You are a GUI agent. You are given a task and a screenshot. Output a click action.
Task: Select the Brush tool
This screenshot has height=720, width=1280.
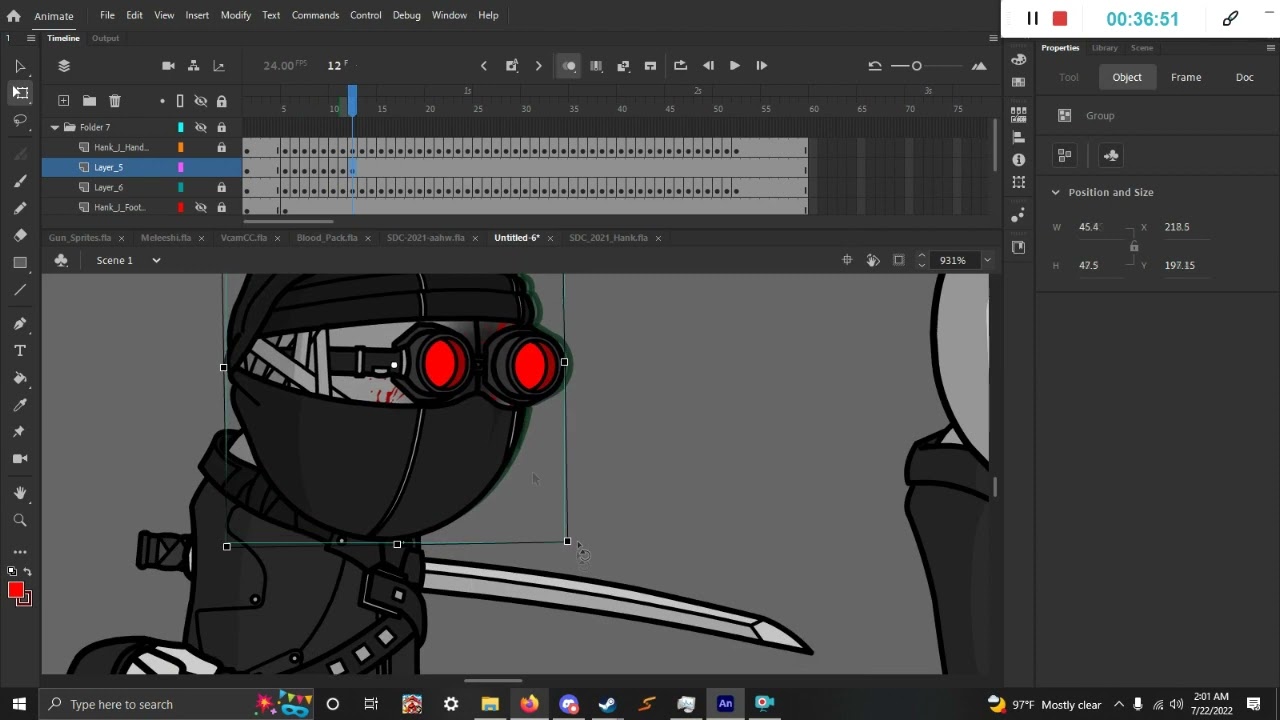(x=20, y=181)
